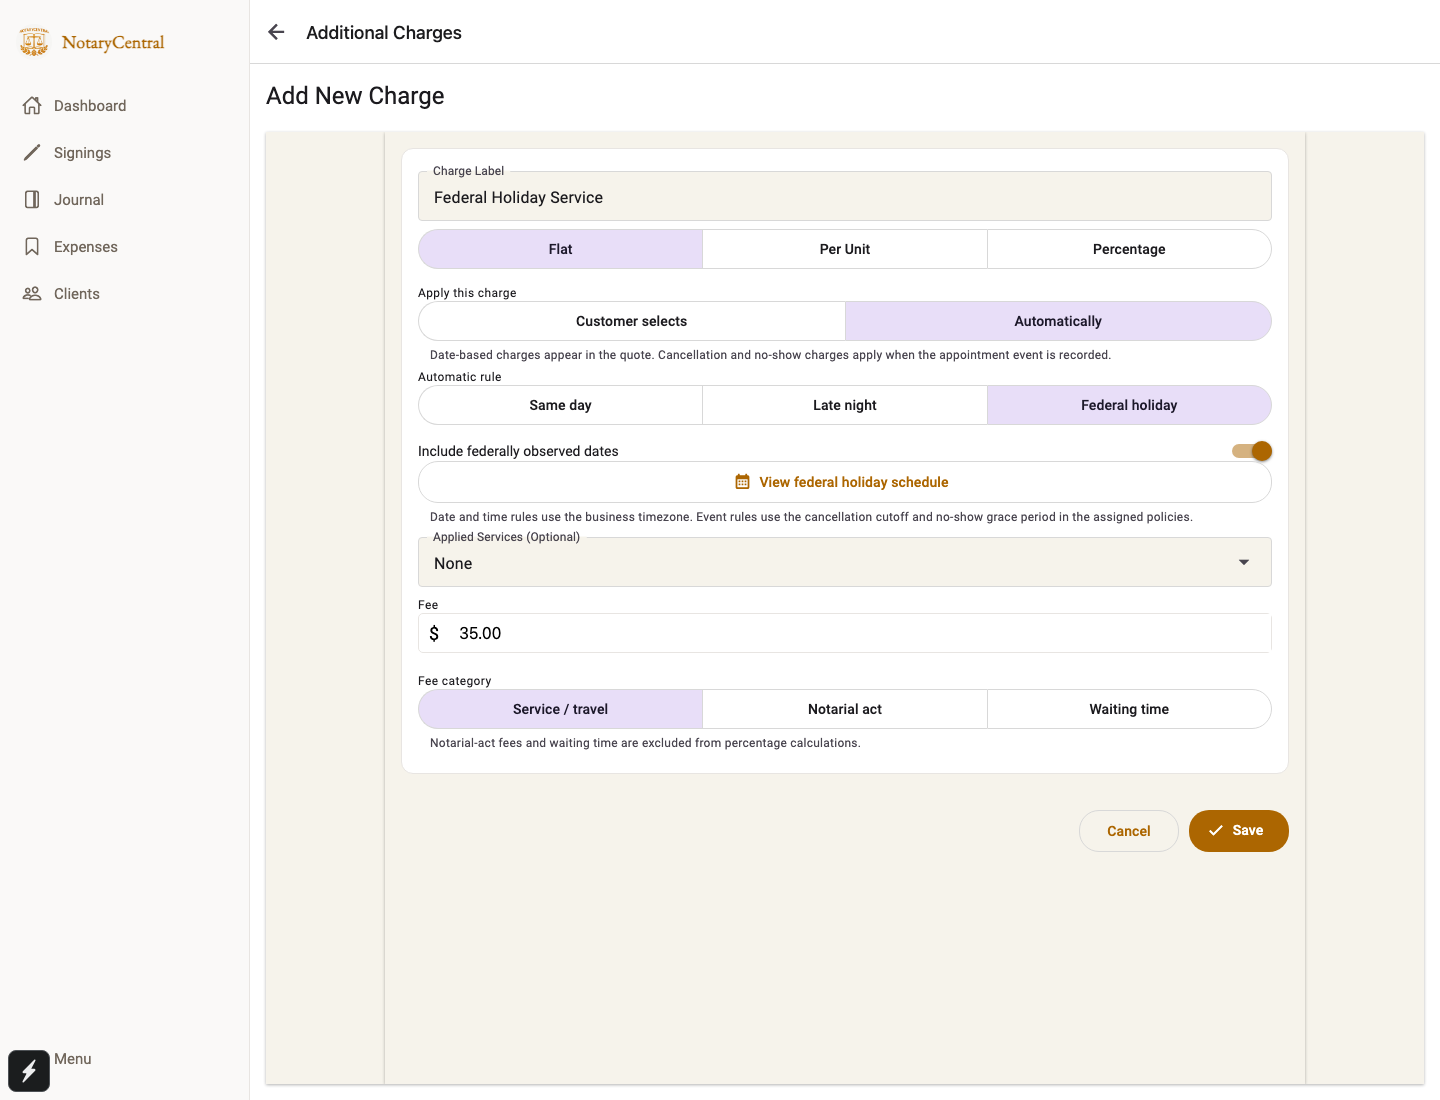Choose Notarial act fee category
1440x1100 pixels.
pyautogui.click(x=845, y=709)
